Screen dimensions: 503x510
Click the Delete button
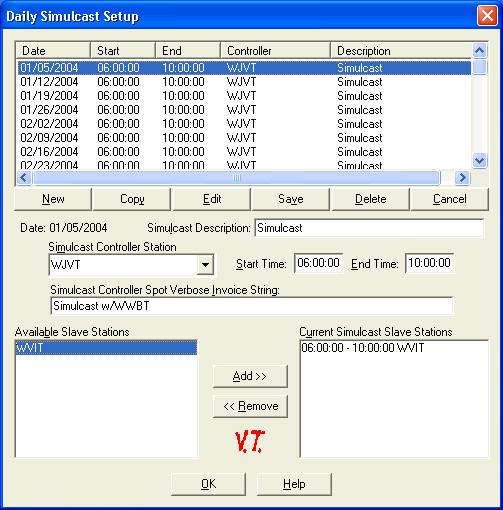(370, 199)
